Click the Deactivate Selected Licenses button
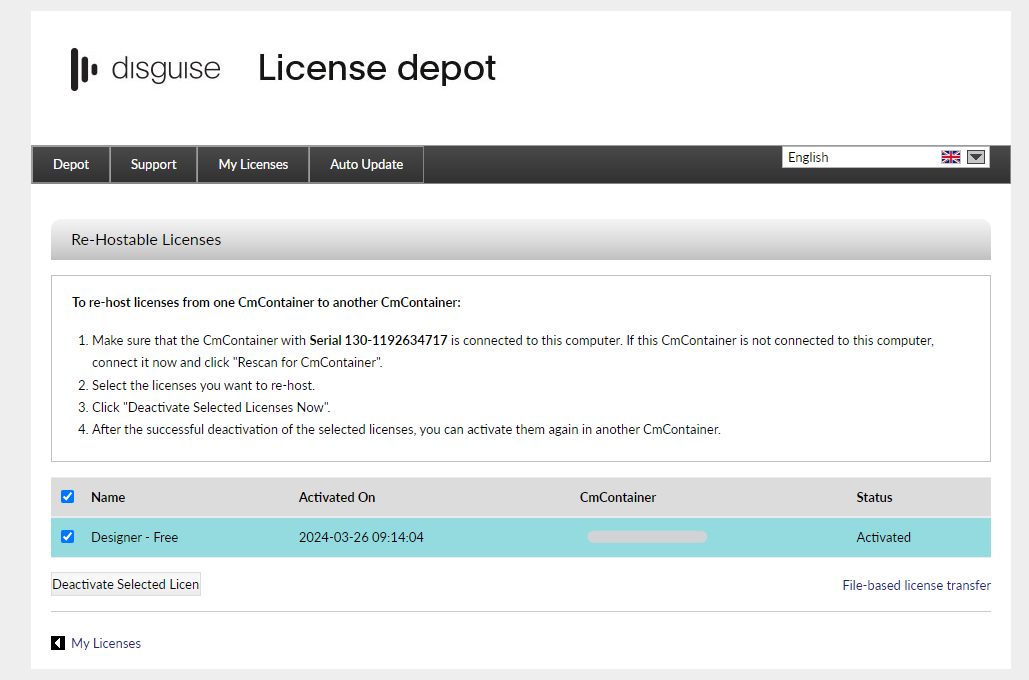 [x=125, y=583]
